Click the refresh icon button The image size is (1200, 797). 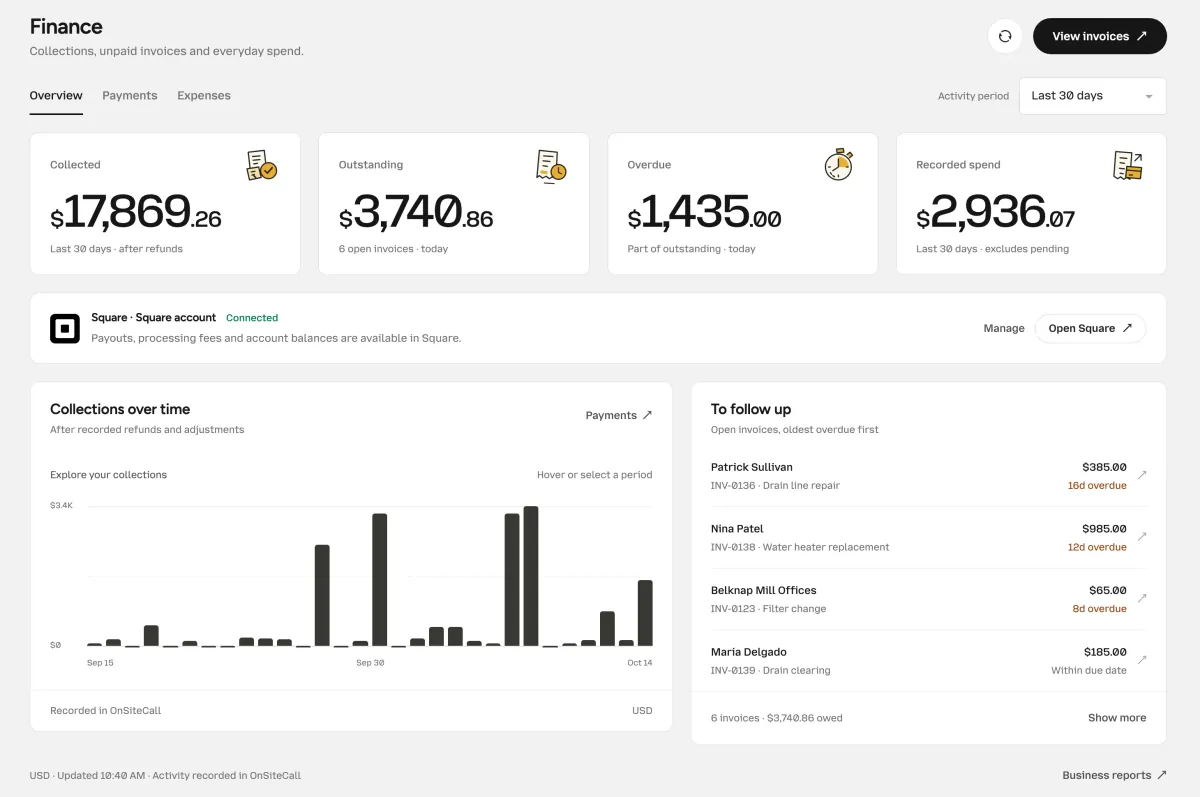tap(1005, 36)
